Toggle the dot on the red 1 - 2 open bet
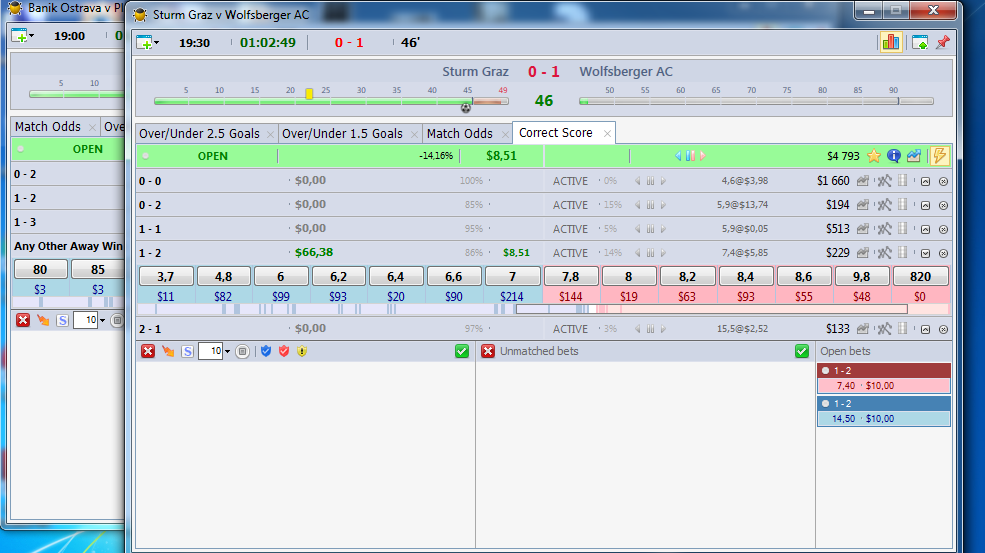Viewport: 985px width, 553px height. pyautogui.click(x=825, y=371)
